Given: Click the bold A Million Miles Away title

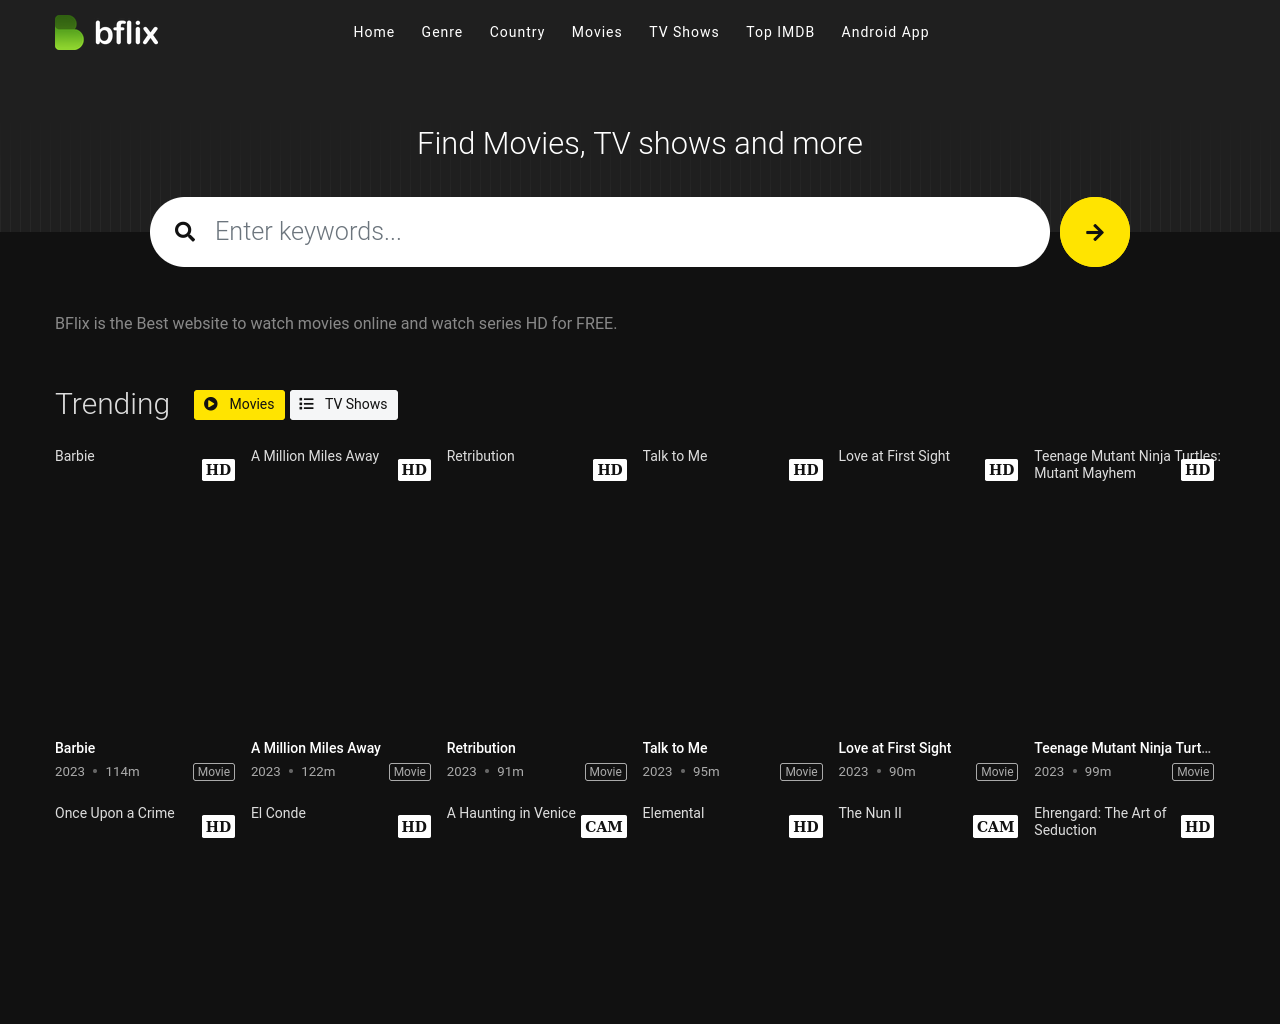Looking at the screenshot, I should pos(316,748).
